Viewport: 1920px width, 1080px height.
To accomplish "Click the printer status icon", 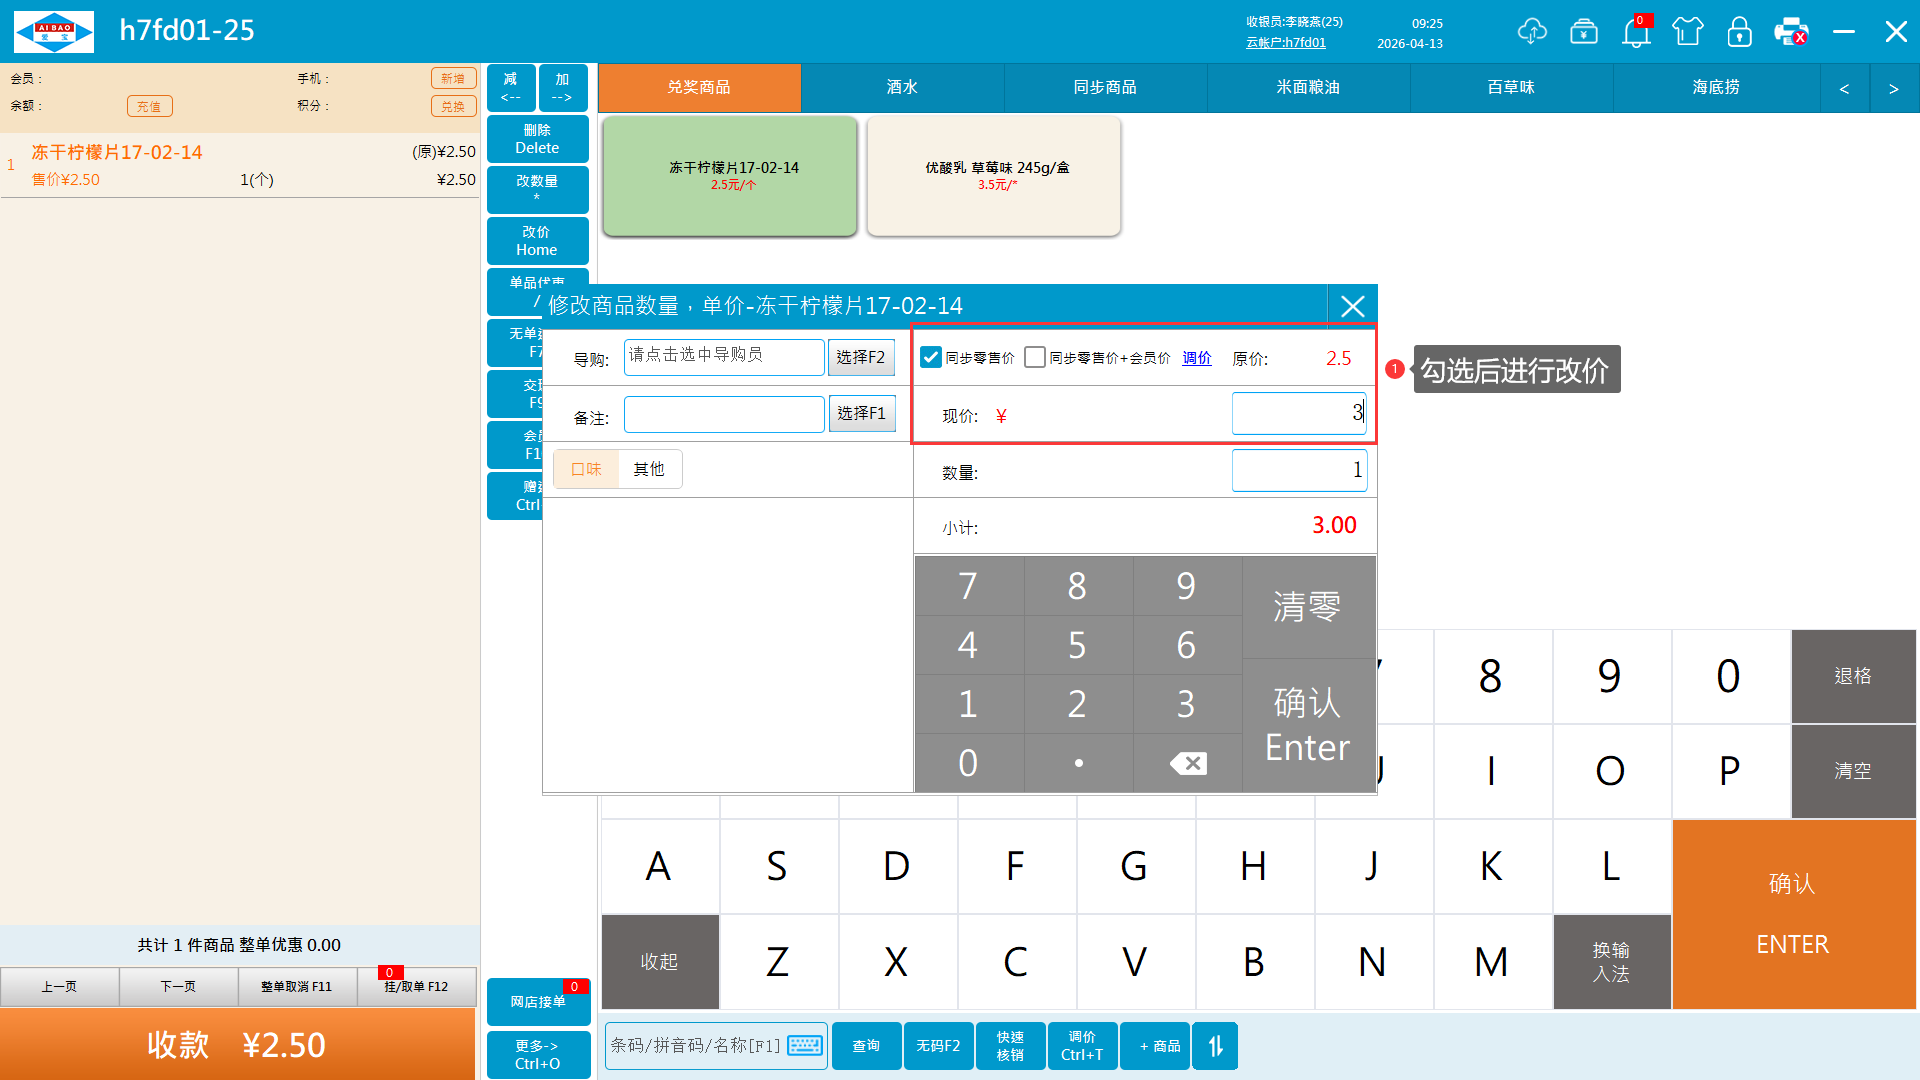I will (1790, 32).
